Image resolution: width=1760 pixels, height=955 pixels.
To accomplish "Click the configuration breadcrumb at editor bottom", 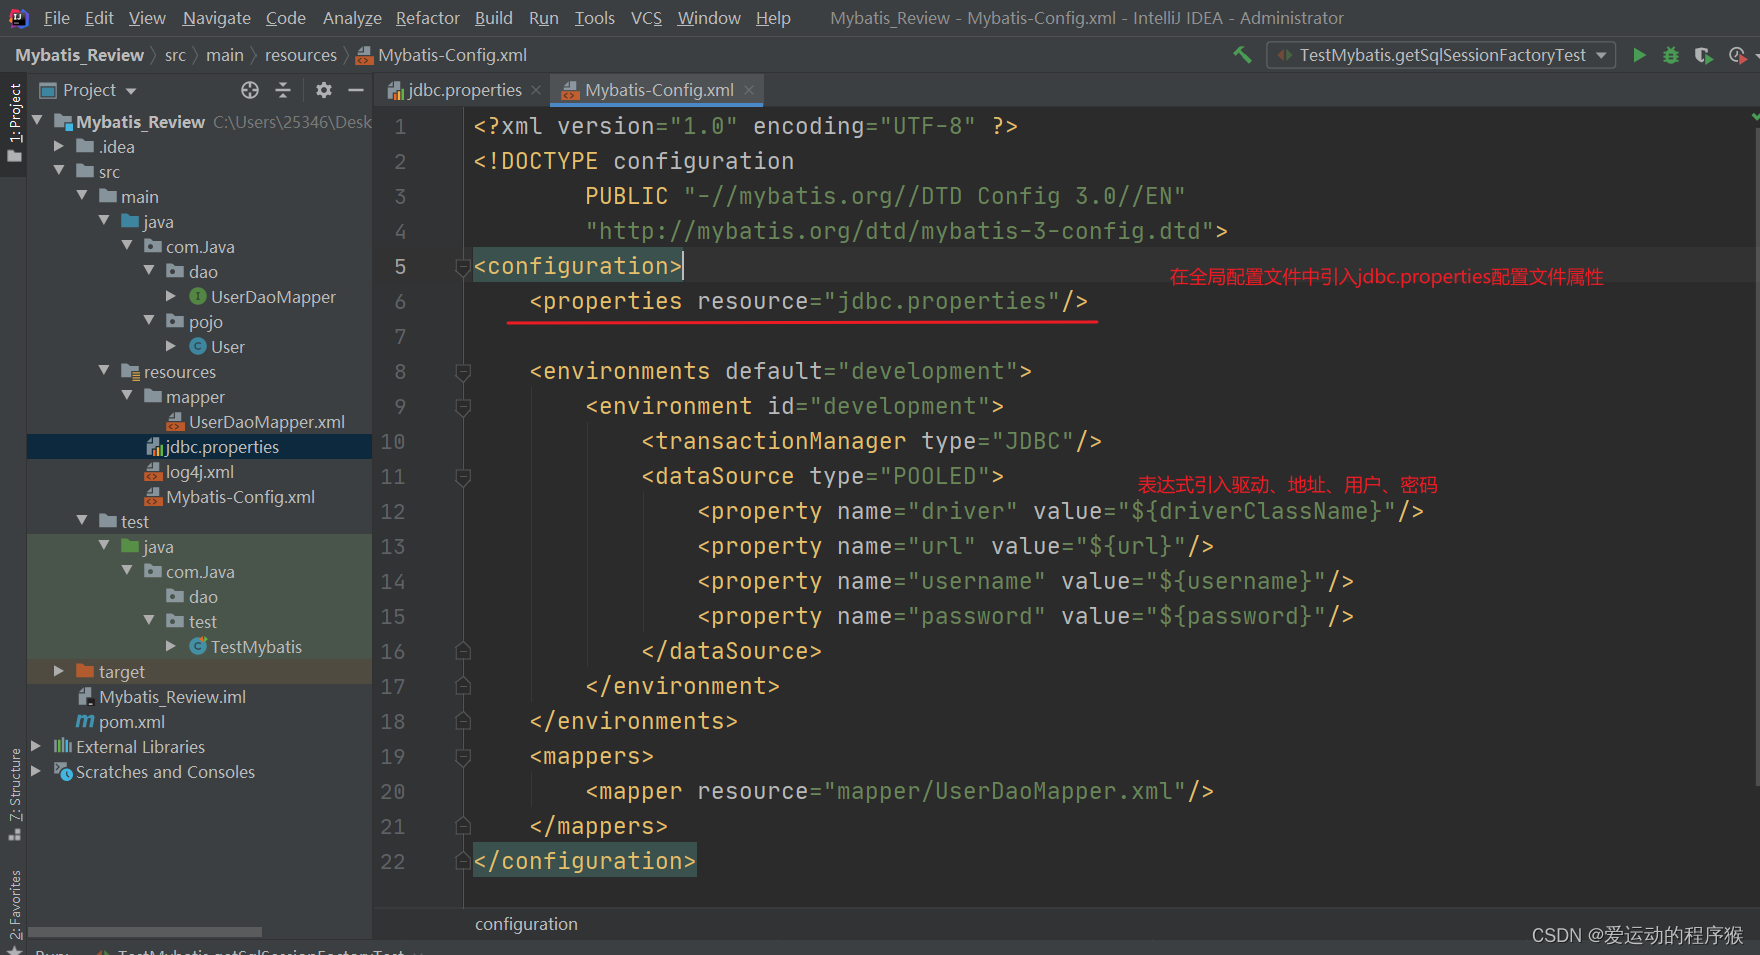I will pos(526,924).
